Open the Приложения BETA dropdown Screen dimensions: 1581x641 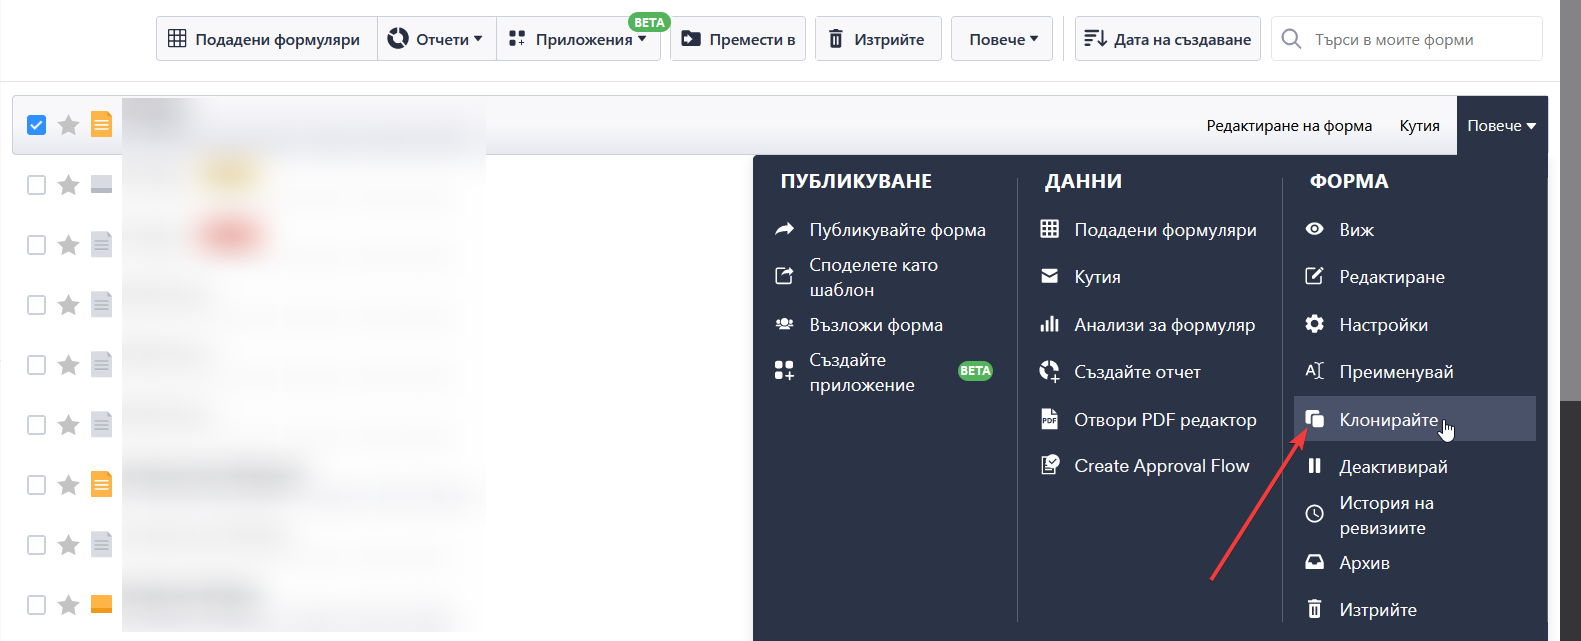578,39
